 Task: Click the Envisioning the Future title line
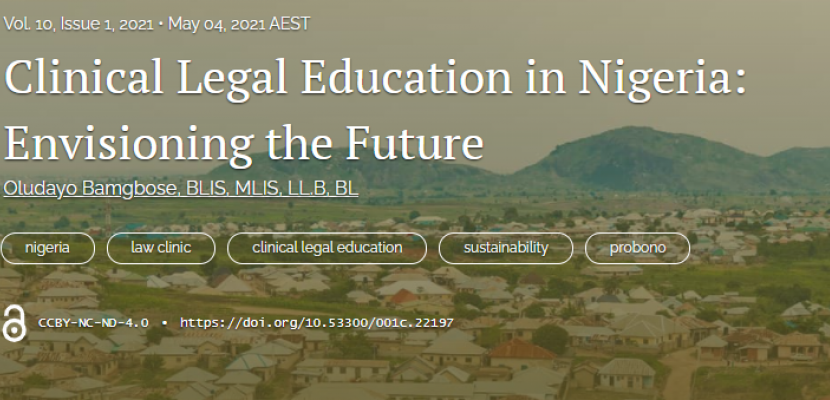243,143
